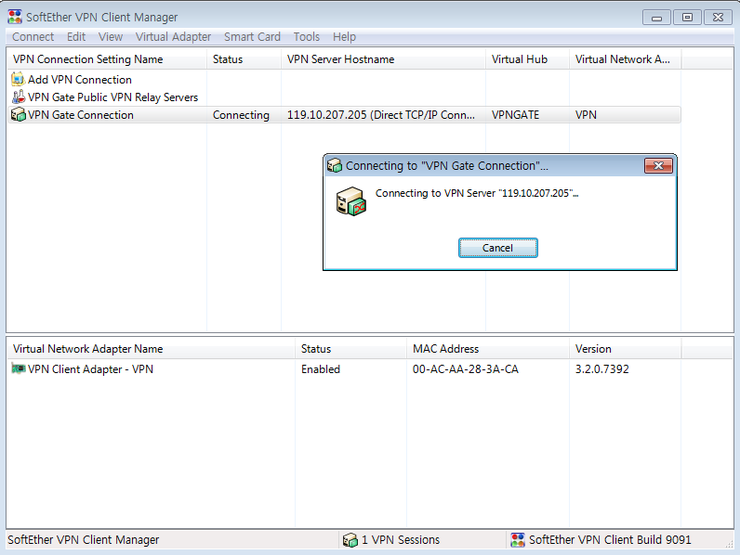This screenshot has width=740, height=555.
Task: Click the 119.10.207.205 hostname cell
Action: tap(381, 115)
